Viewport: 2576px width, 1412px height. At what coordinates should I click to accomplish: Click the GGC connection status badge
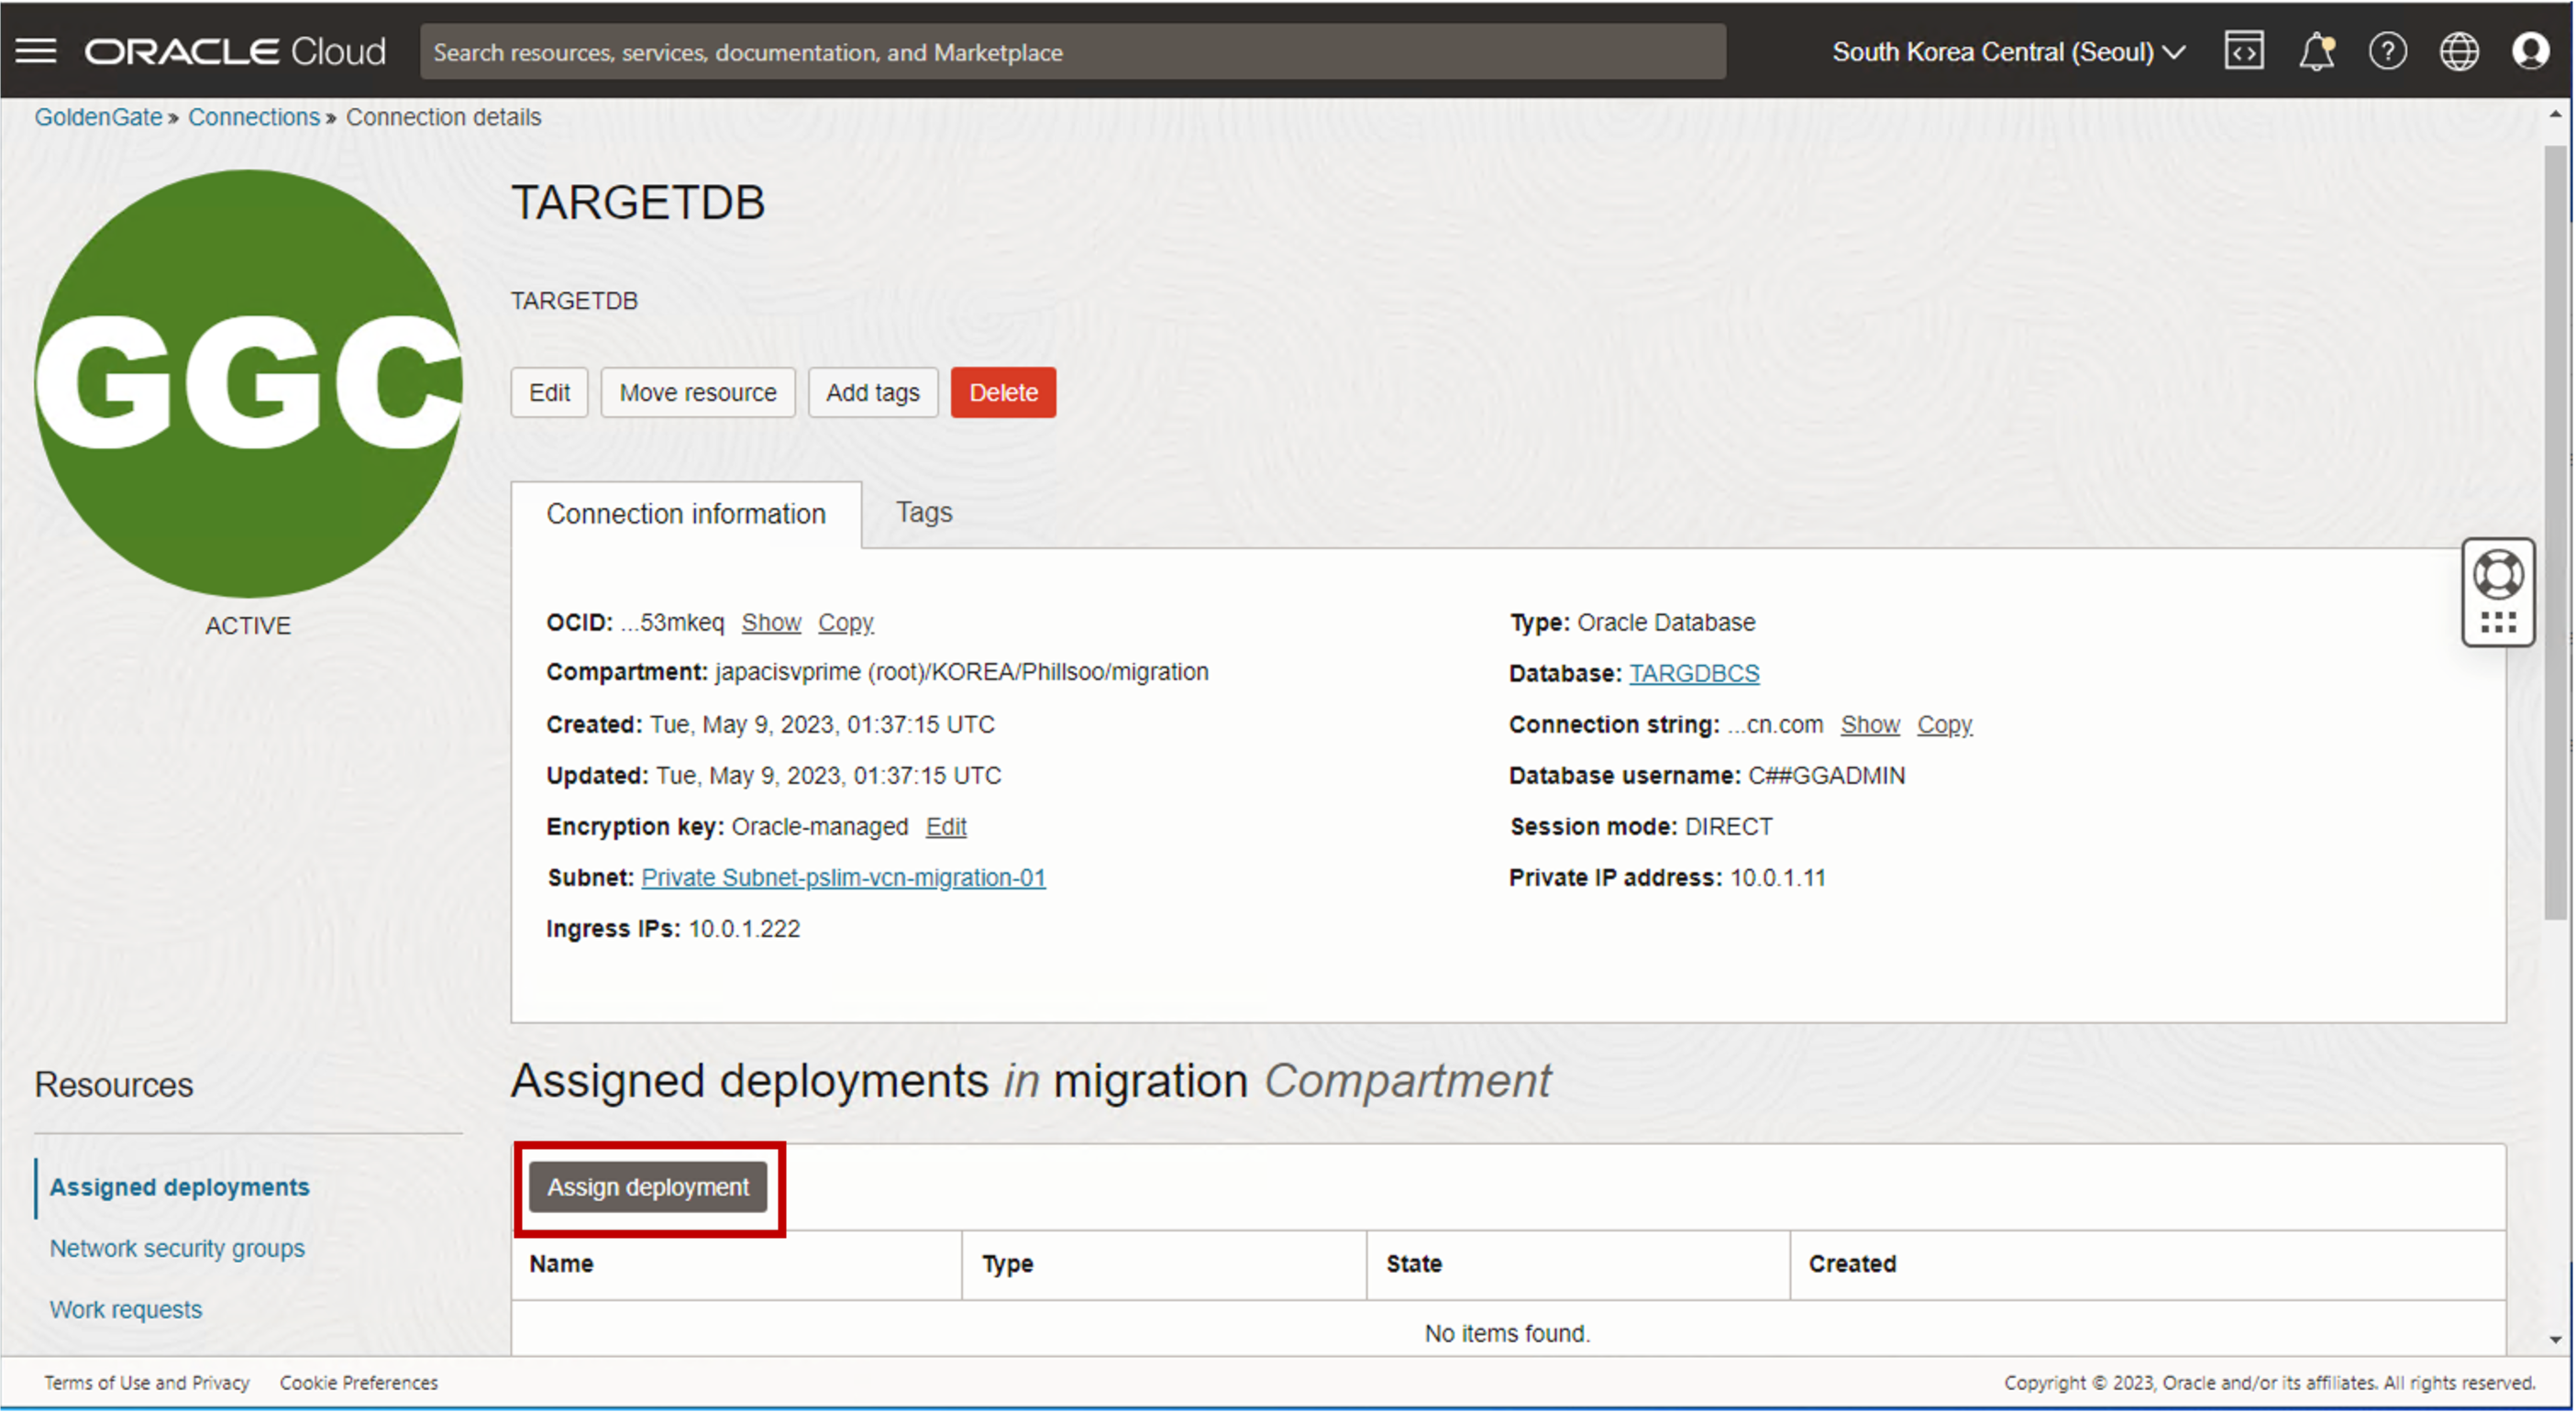(248, 383)
